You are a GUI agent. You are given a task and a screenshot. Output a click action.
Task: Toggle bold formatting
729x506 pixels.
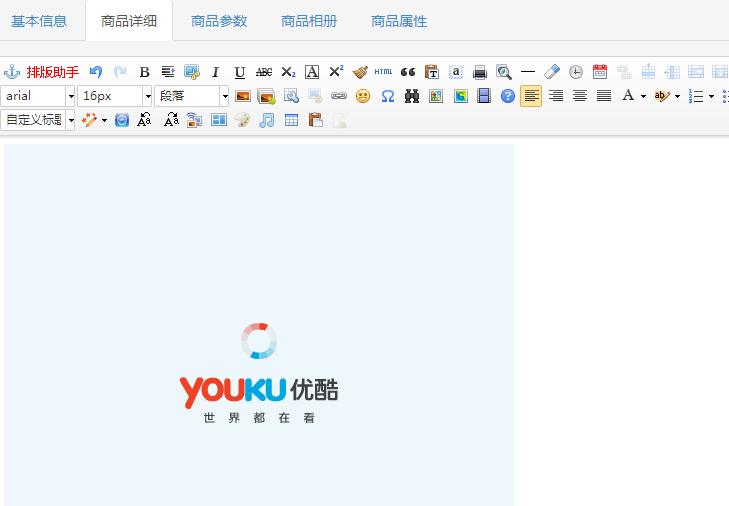pos(145,72)
